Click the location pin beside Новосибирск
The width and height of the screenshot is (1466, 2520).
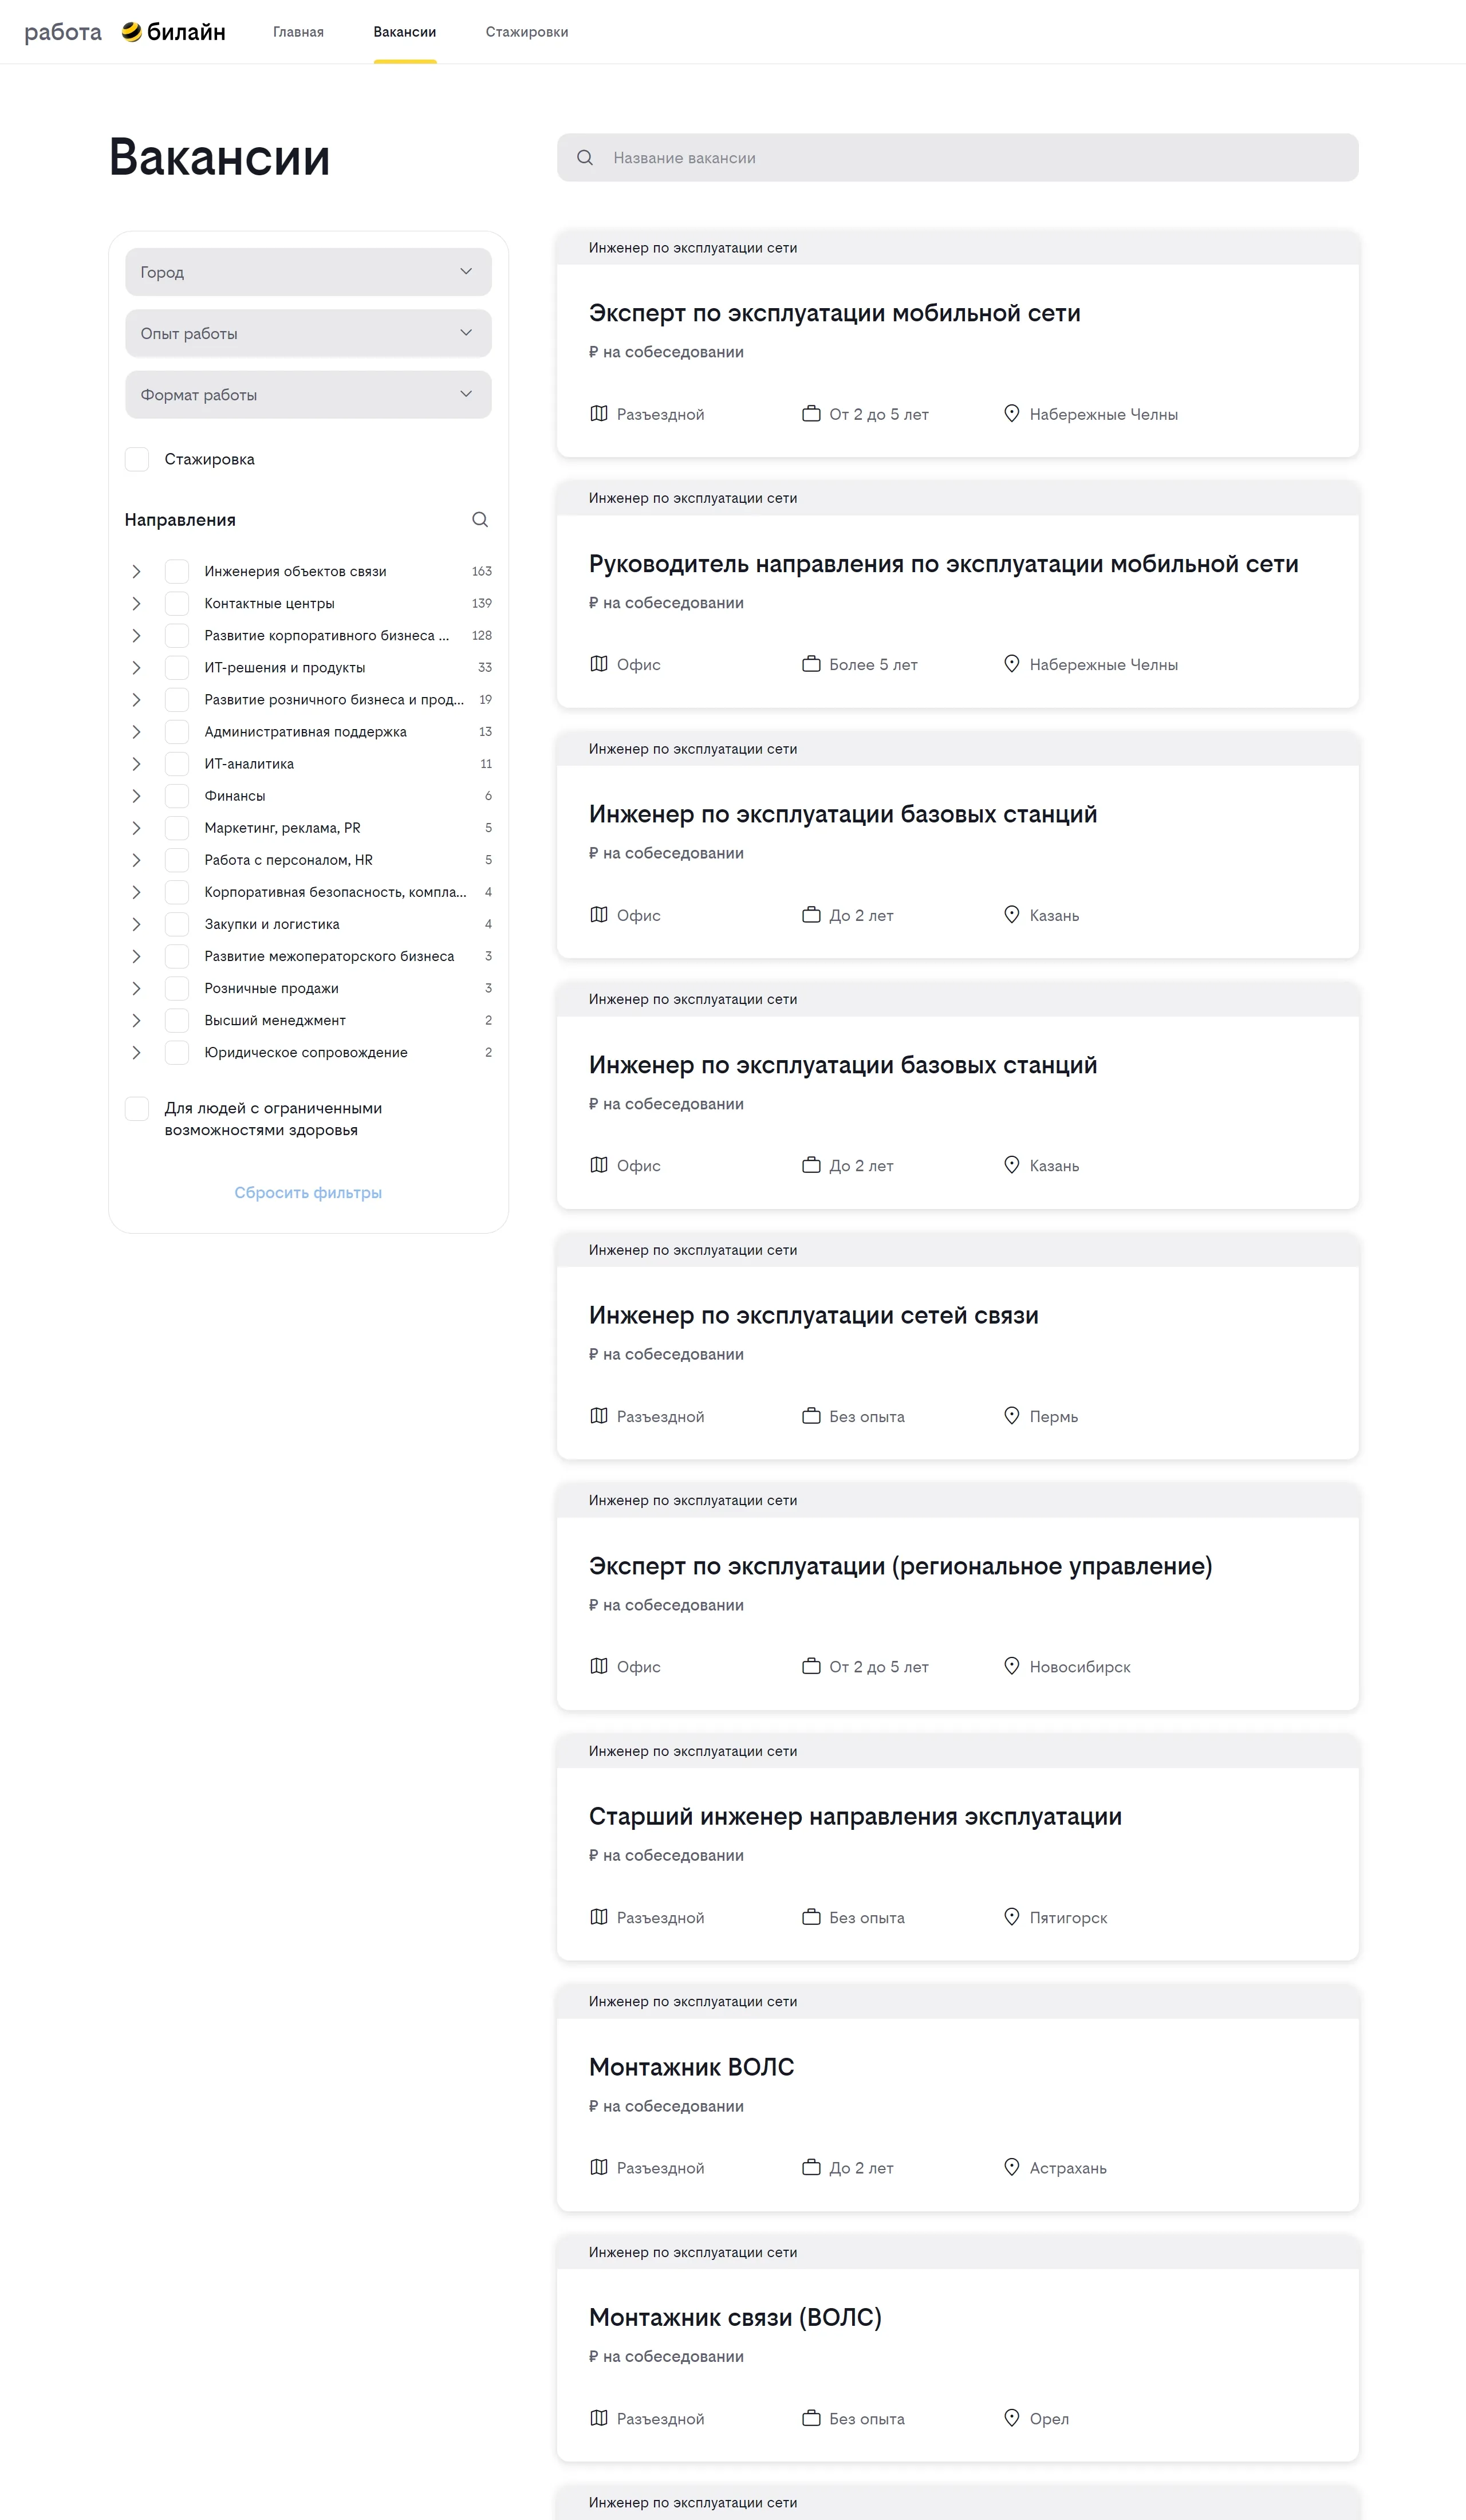1011,1666
